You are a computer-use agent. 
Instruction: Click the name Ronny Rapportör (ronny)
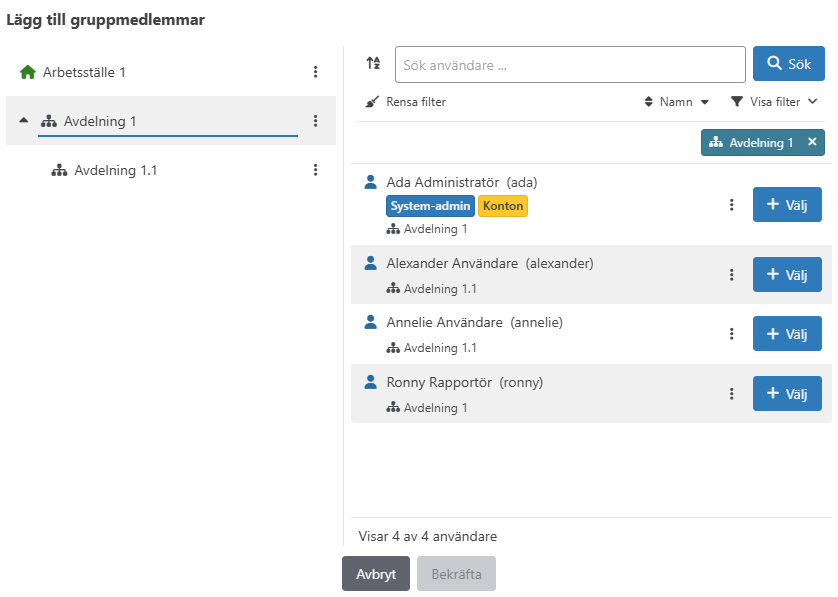click(465, 383)
